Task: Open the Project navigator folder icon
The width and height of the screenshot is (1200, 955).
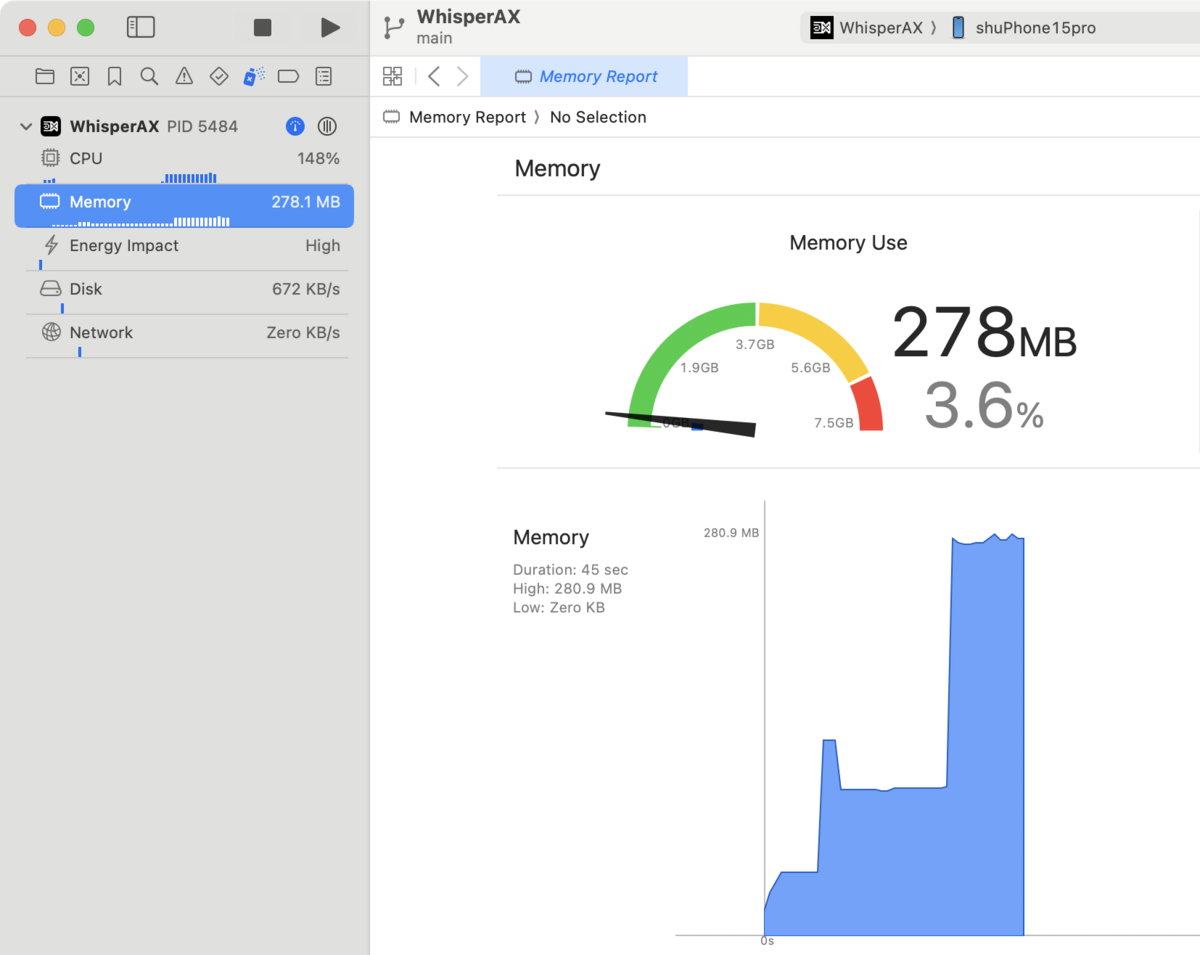Action: 45,76
